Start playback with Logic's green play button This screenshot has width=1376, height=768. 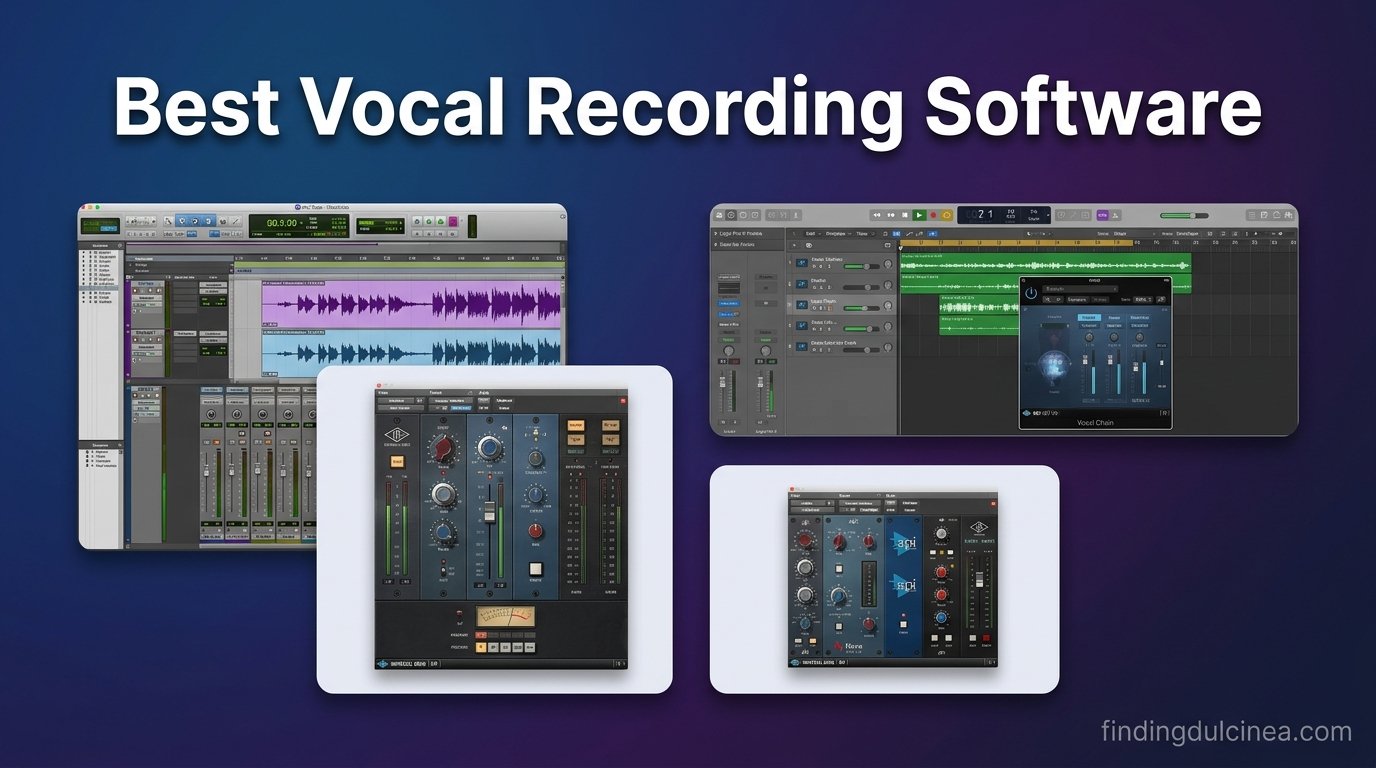[919, 215]
